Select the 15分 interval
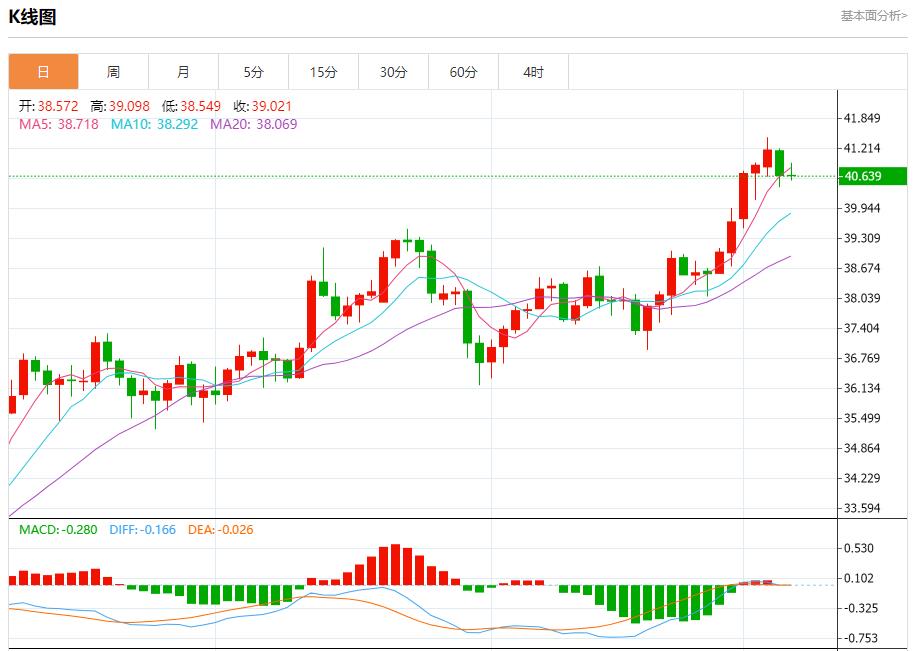 pyautogui.click(x=323, y=71)
